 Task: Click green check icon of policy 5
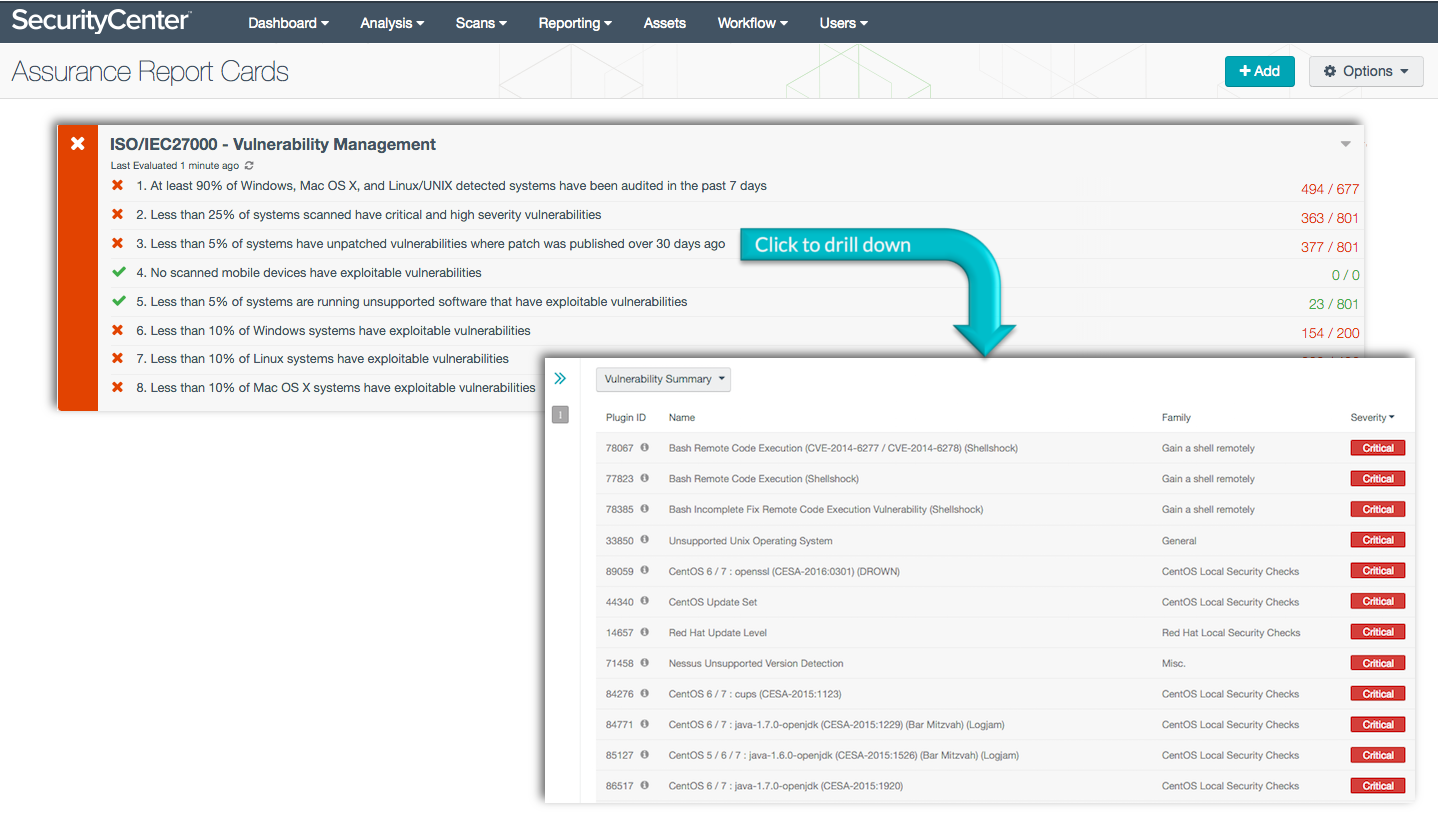point(119,301)
